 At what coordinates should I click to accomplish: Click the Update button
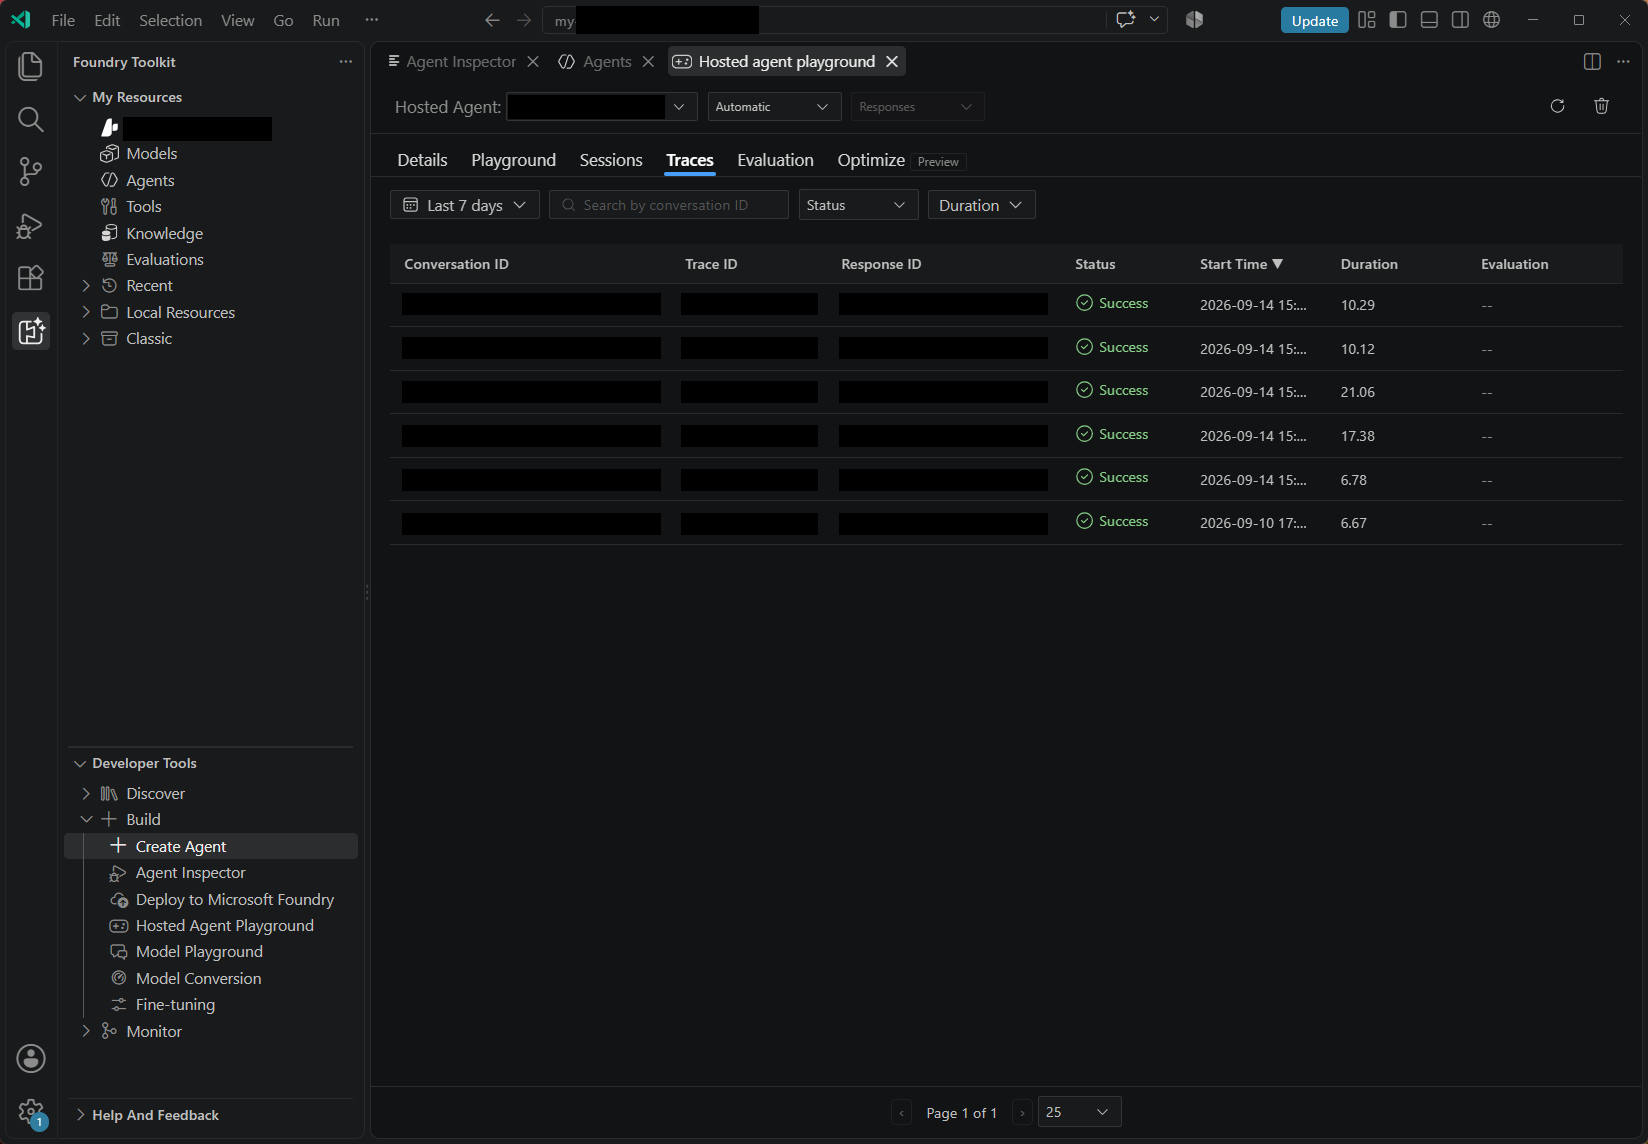coord(1314,20)
